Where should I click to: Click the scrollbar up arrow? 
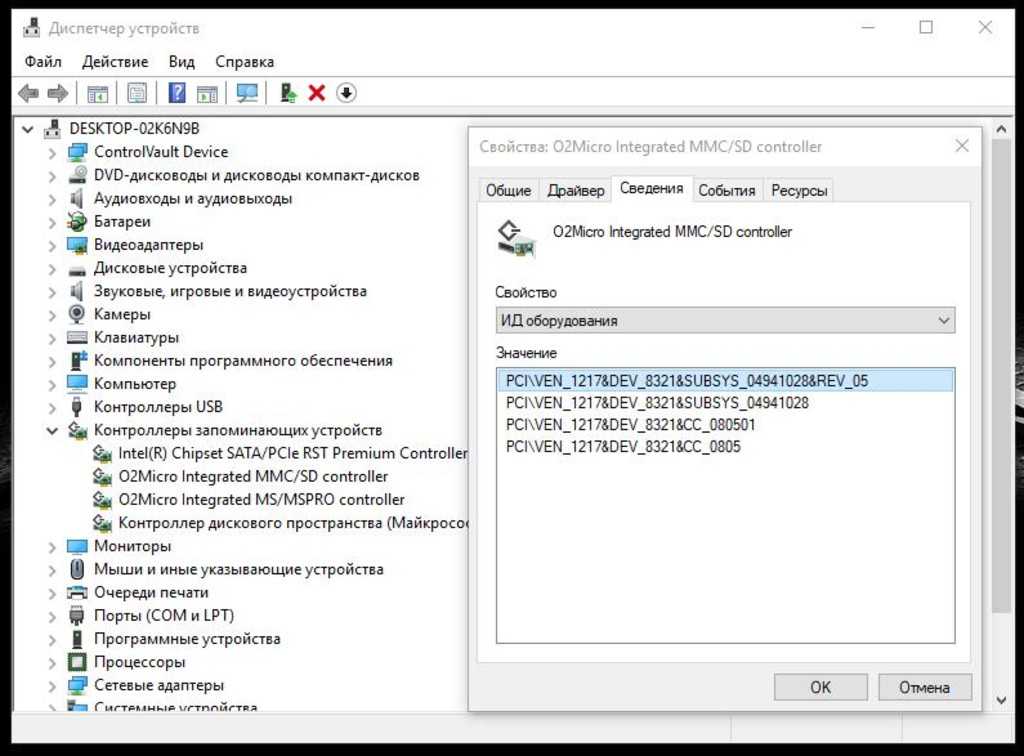(1001, 129)
